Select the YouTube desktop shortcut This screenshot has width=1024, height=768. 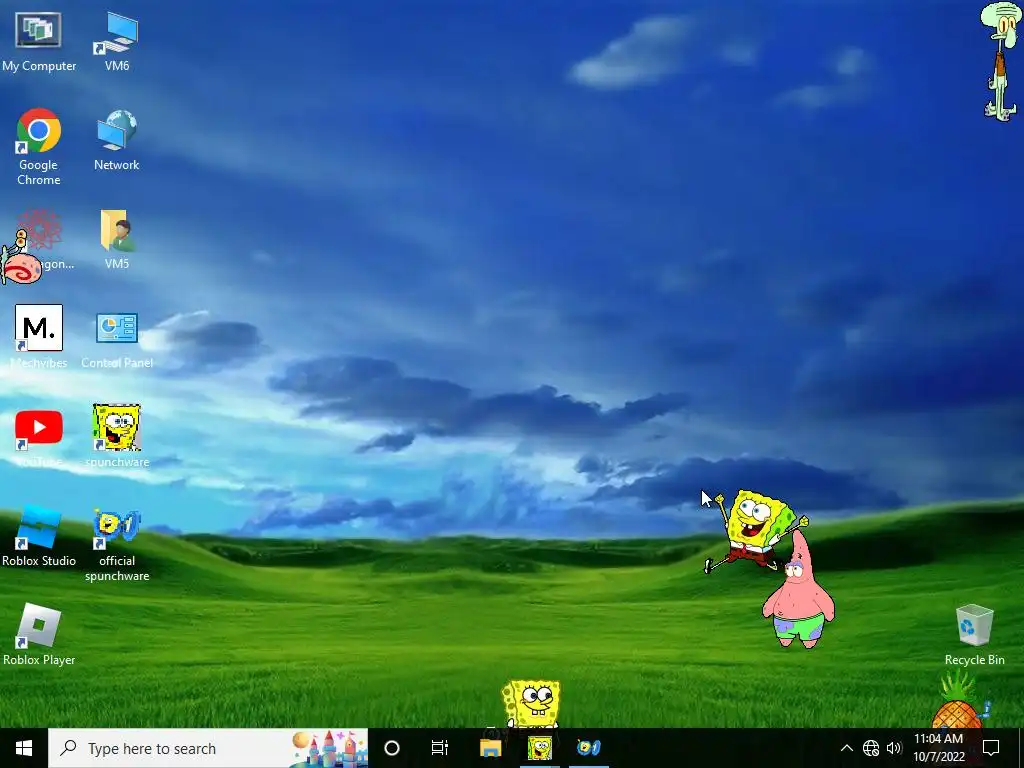[x=39, y=437]
